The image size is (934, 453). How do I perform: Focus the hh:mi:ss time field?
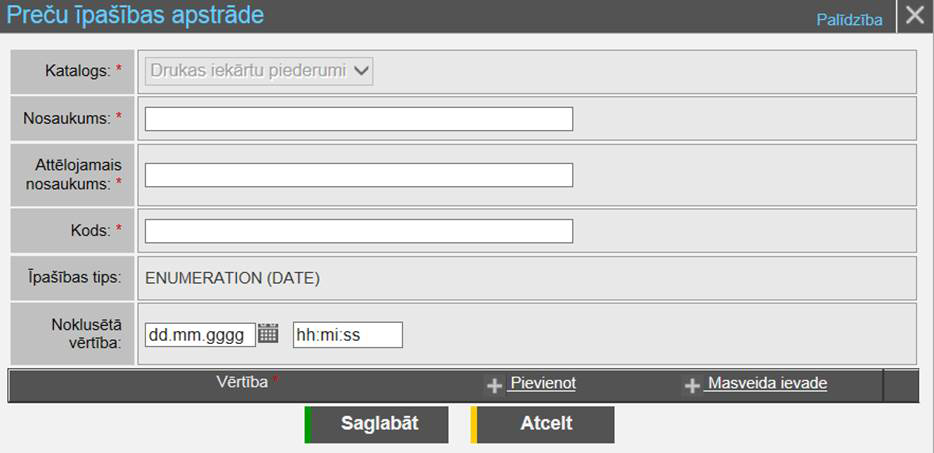point(347,335)
